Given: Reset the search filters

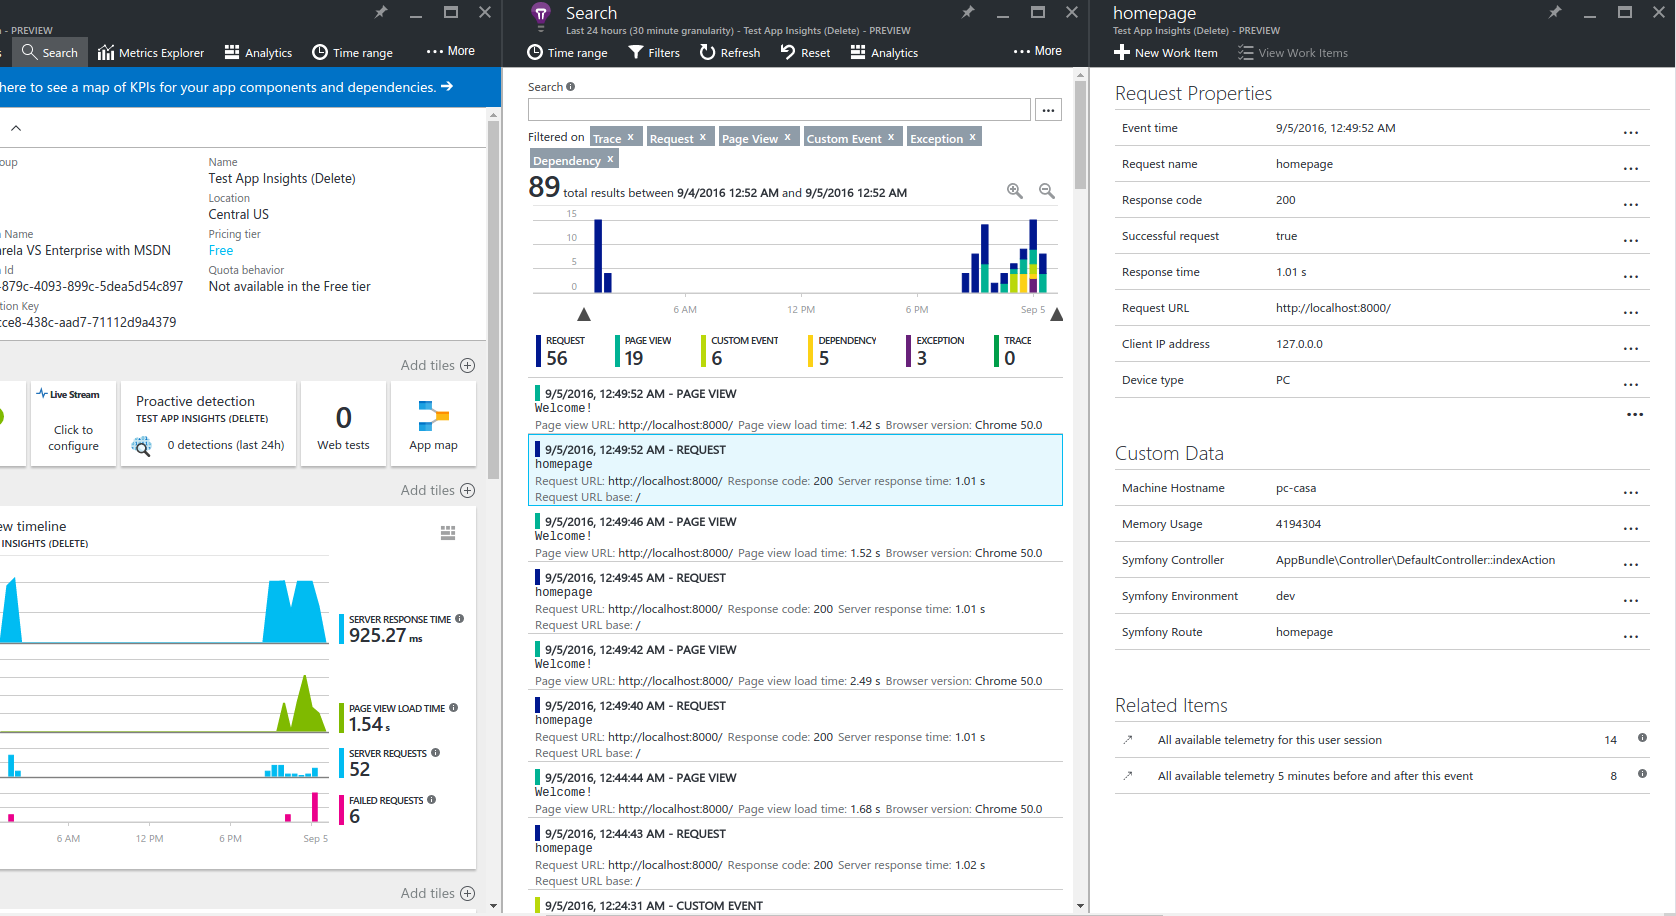Looking at the screenshot, I should tap(806, 53).
